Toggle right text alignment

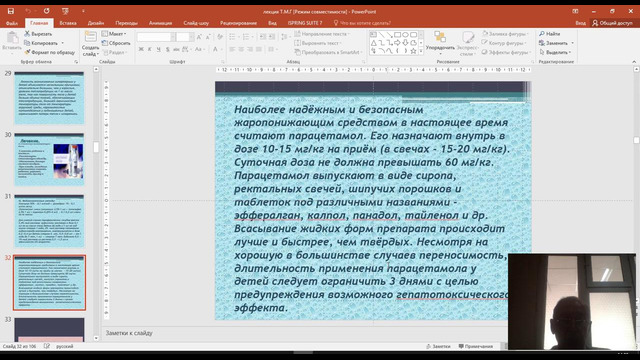250,49
